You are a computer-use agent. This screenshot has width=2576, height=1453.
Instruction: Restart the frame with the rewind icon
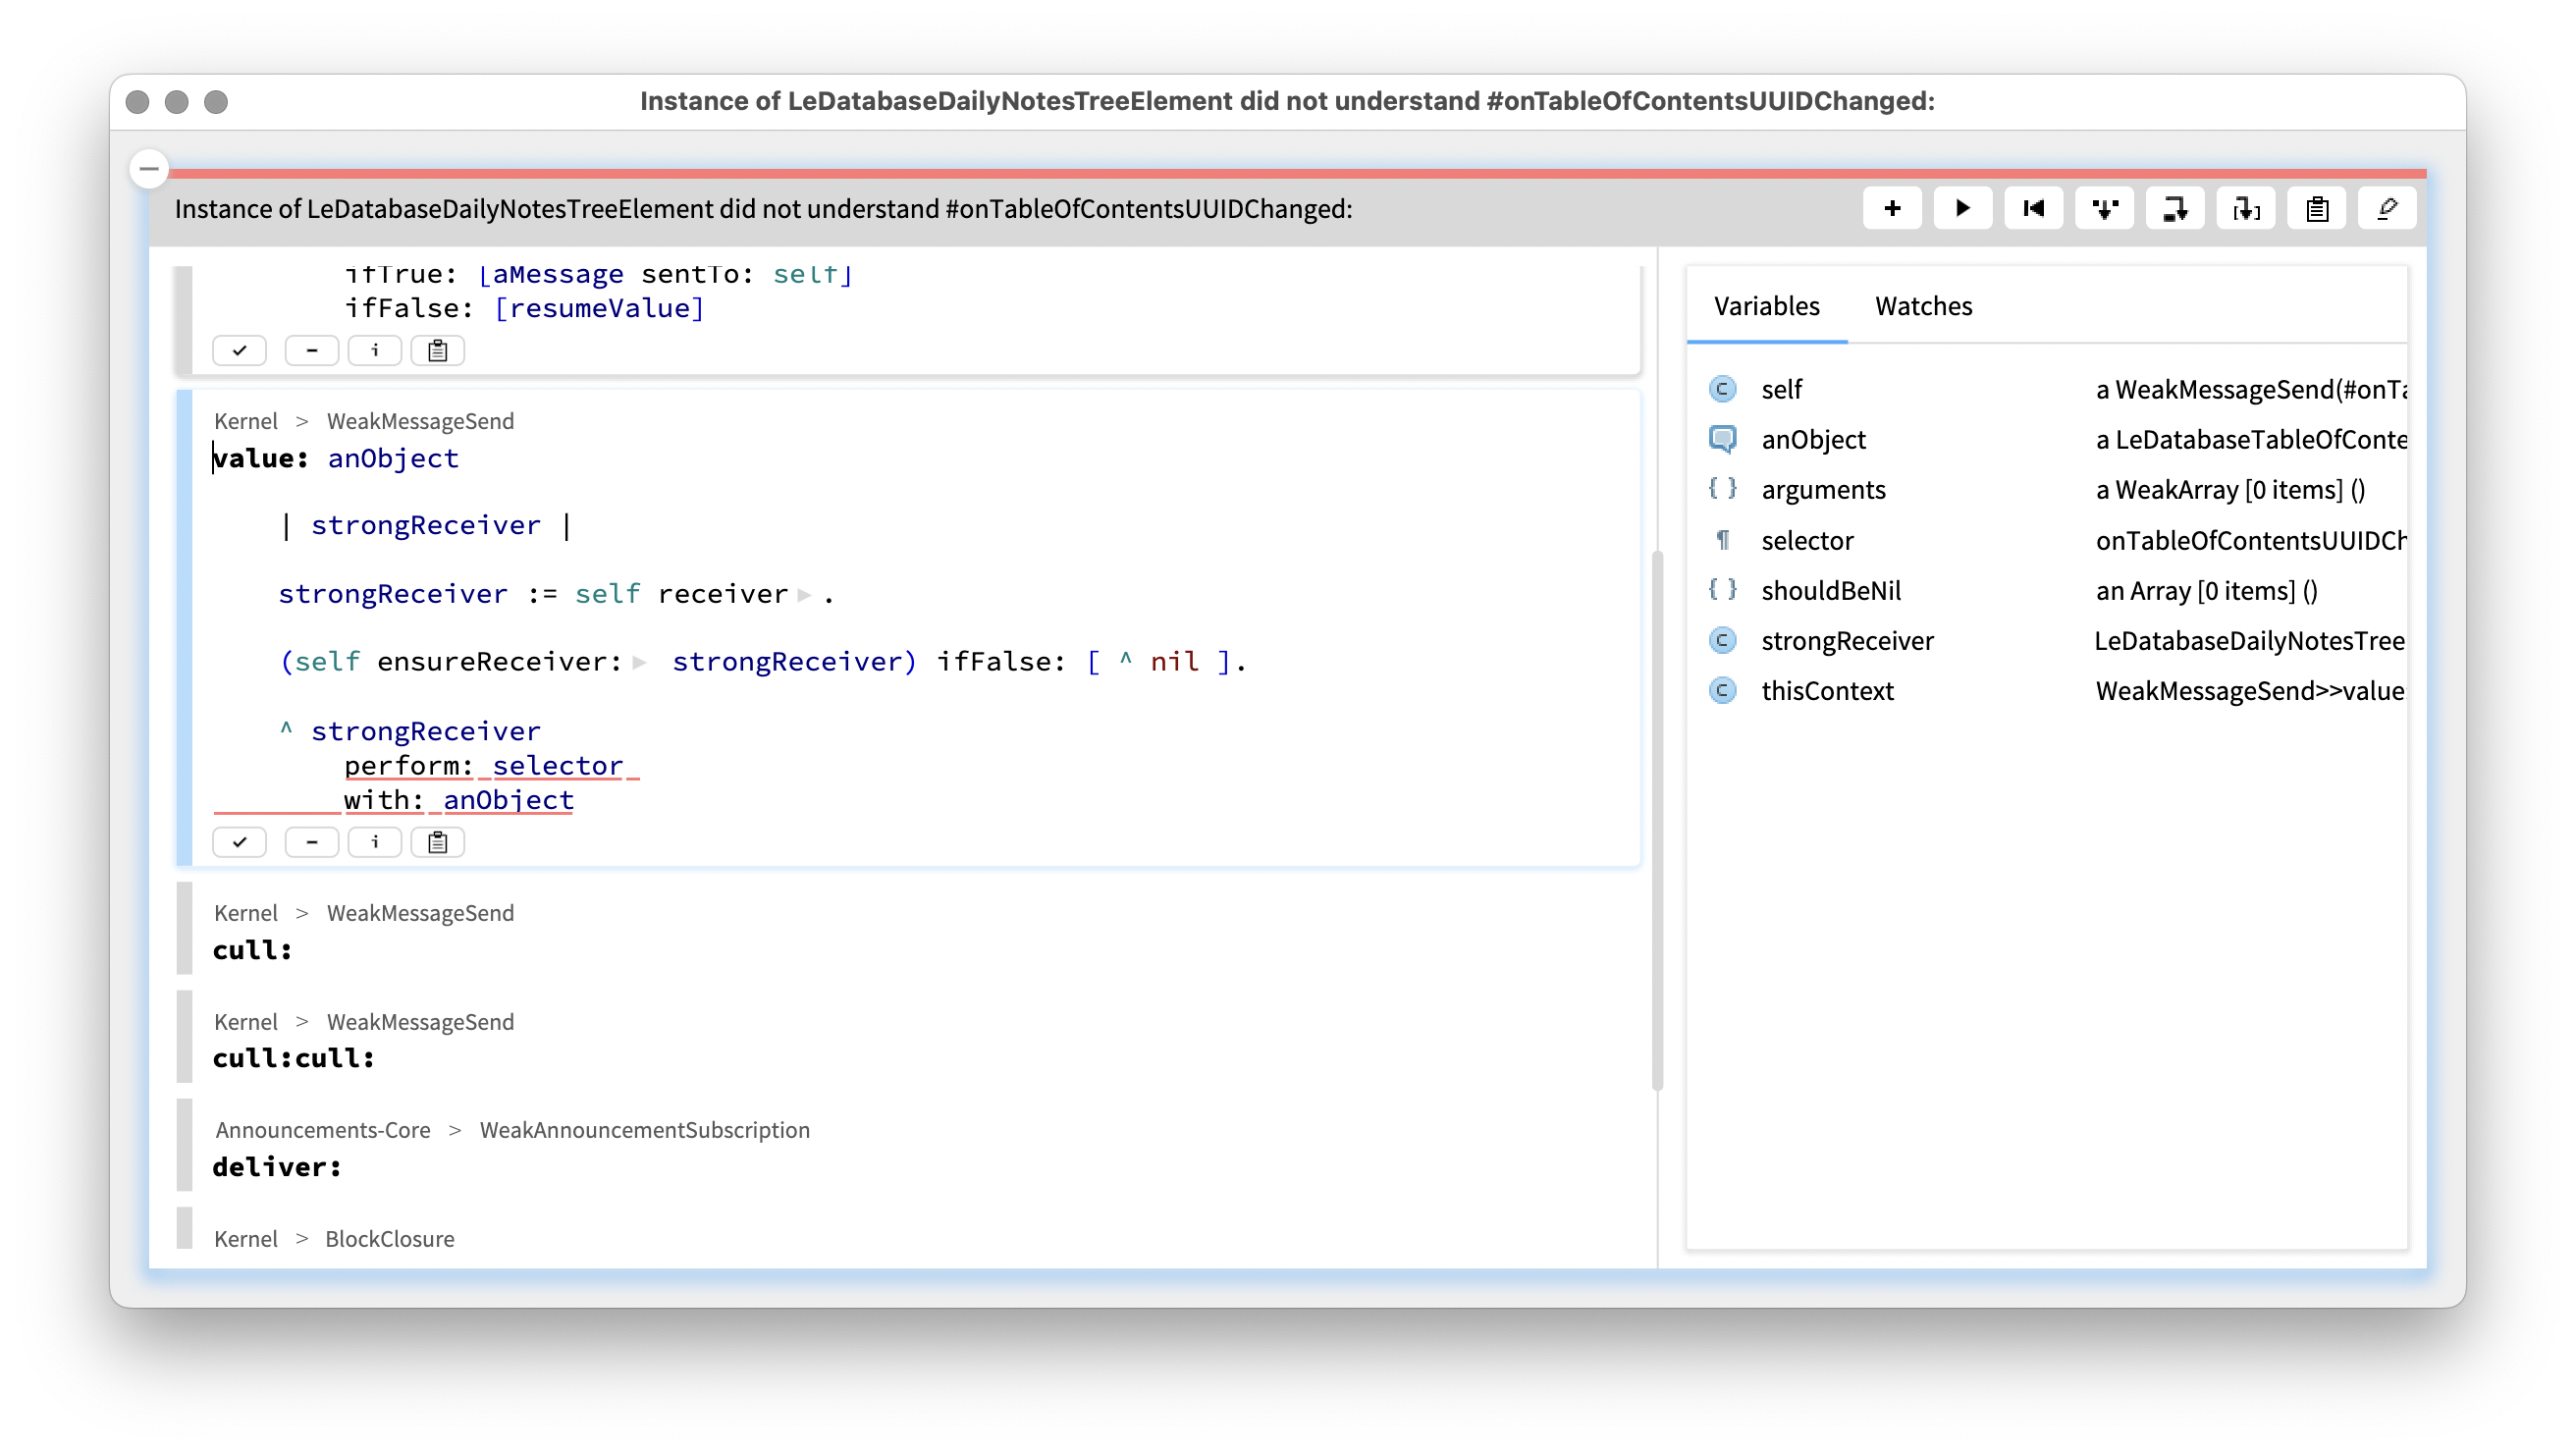tap(2033, 209)
